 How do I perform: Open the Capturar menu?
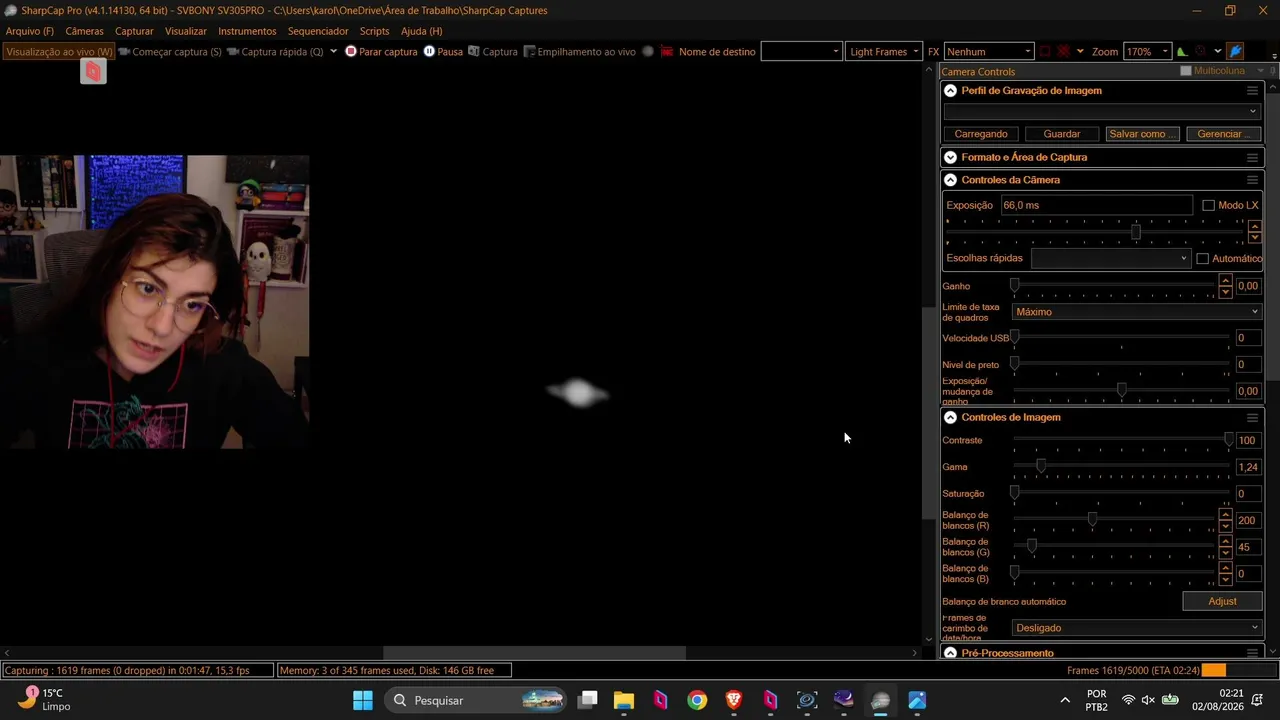pyautogui.click(x=134, y=31)
